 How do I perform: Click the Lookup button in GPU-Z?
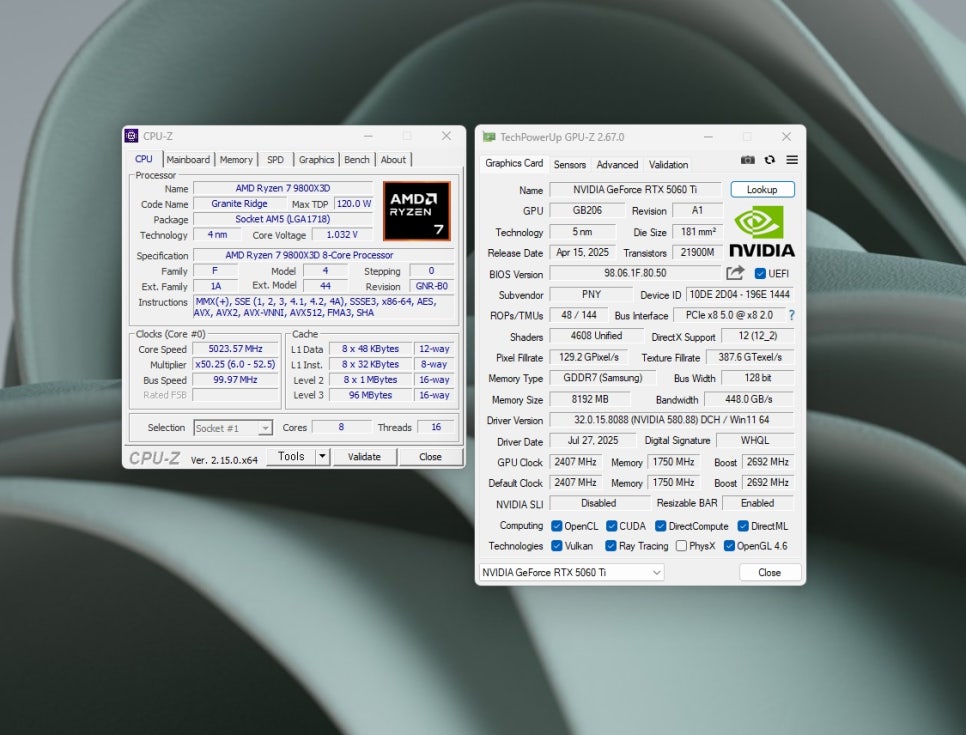coord(762,190)
